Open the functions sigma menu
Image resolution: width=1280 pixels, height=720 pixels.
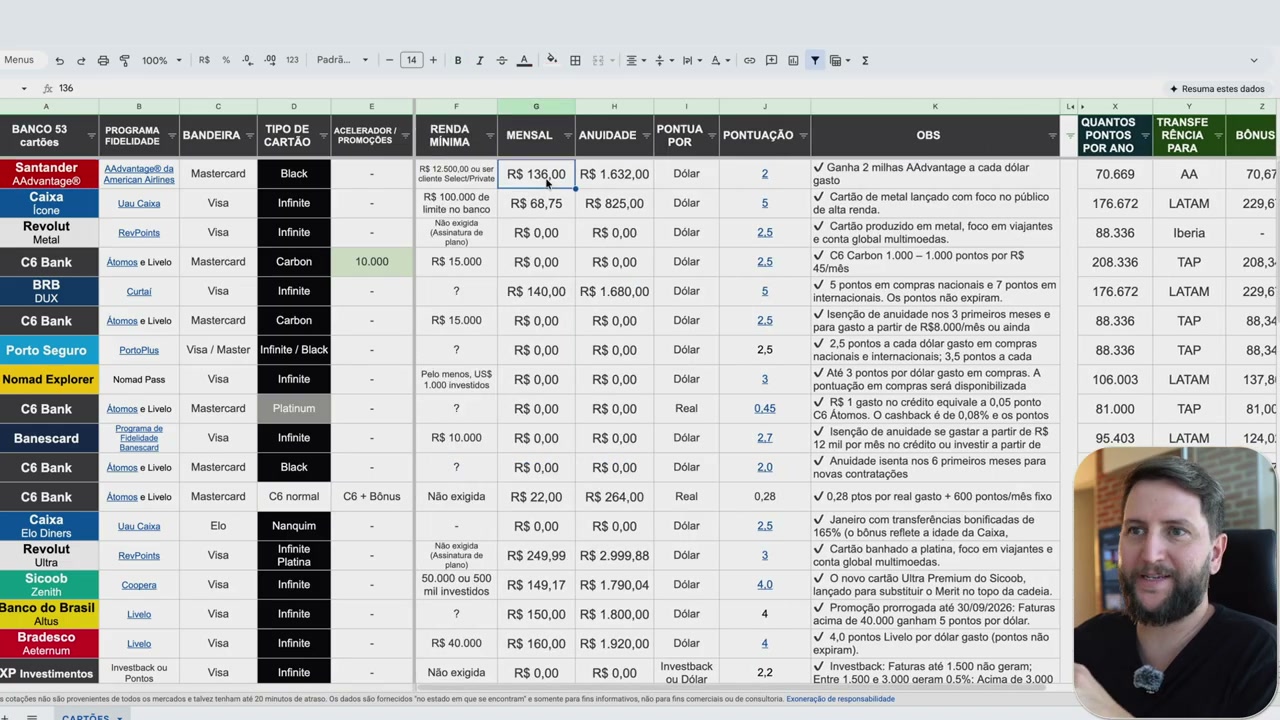pyautogui.click(x=865, y=60)
